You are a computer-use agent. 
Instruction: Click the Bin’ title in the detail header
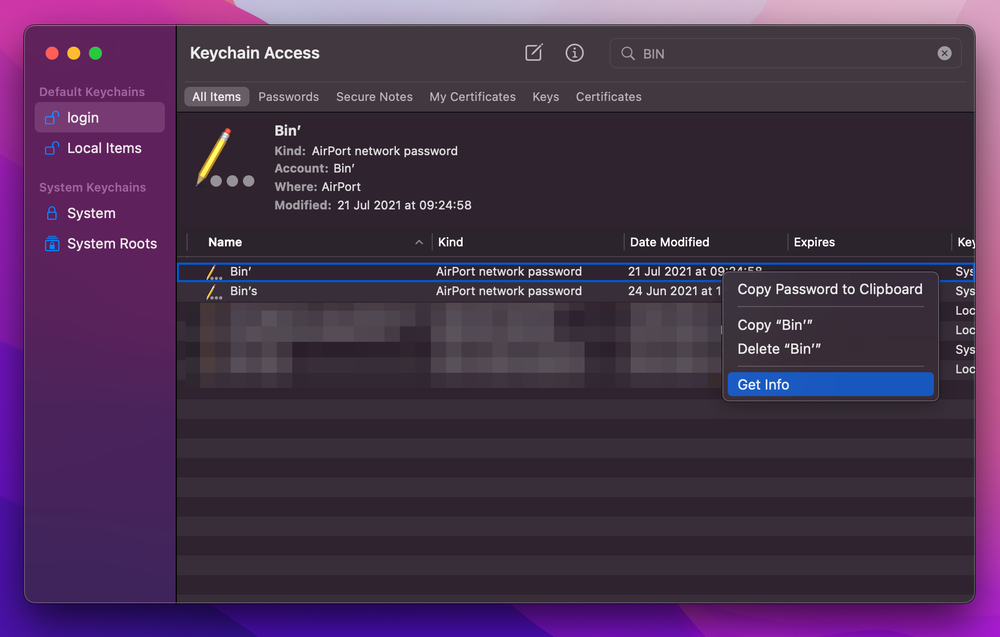(x=288, y=131)
